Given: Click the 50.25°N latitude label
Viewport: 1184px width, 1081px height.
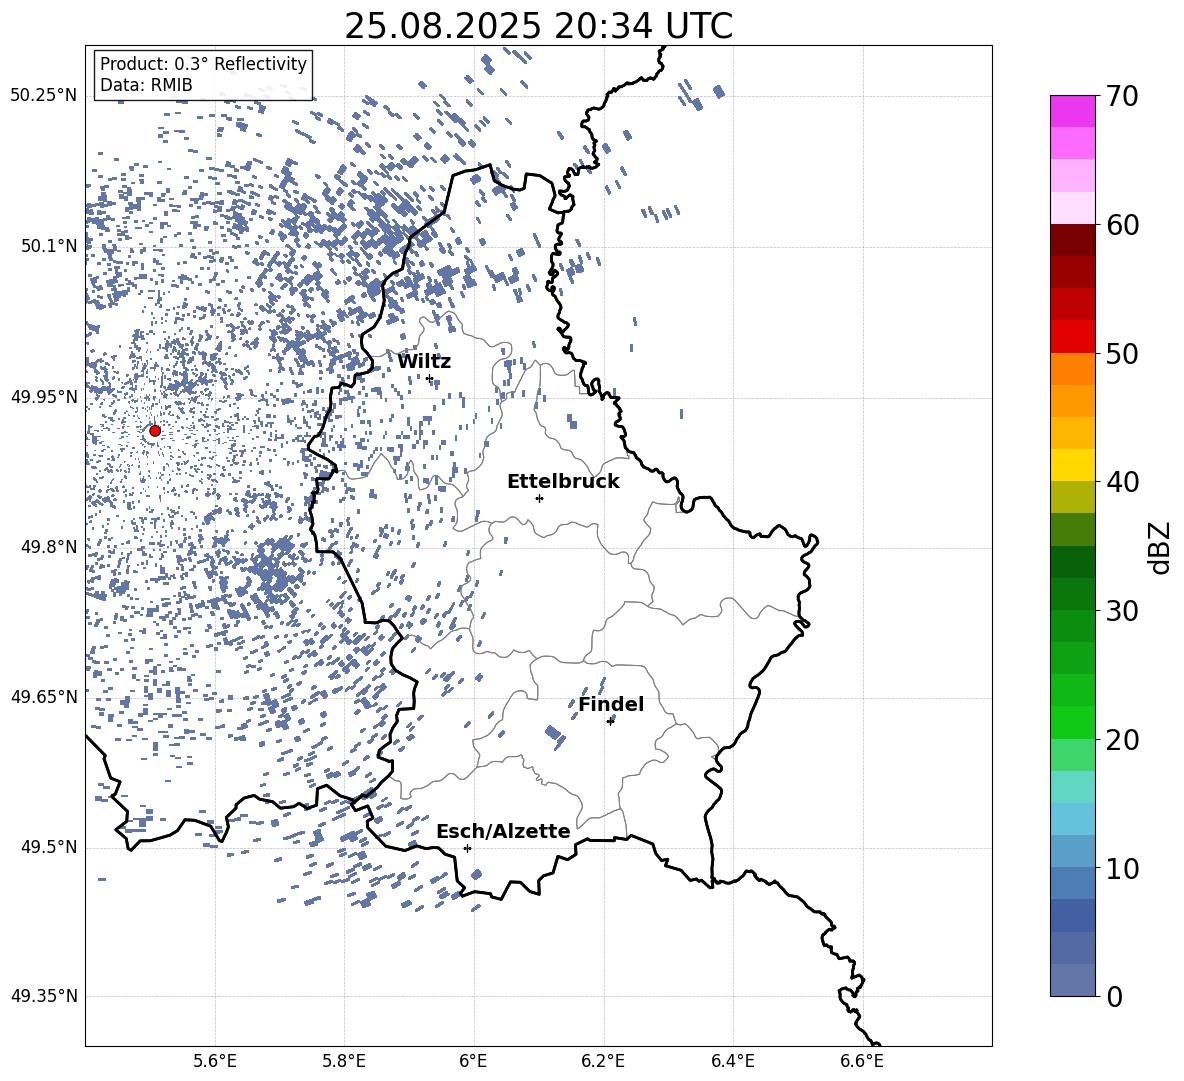Looking at the screenshot, I should [x=44, y=96].
